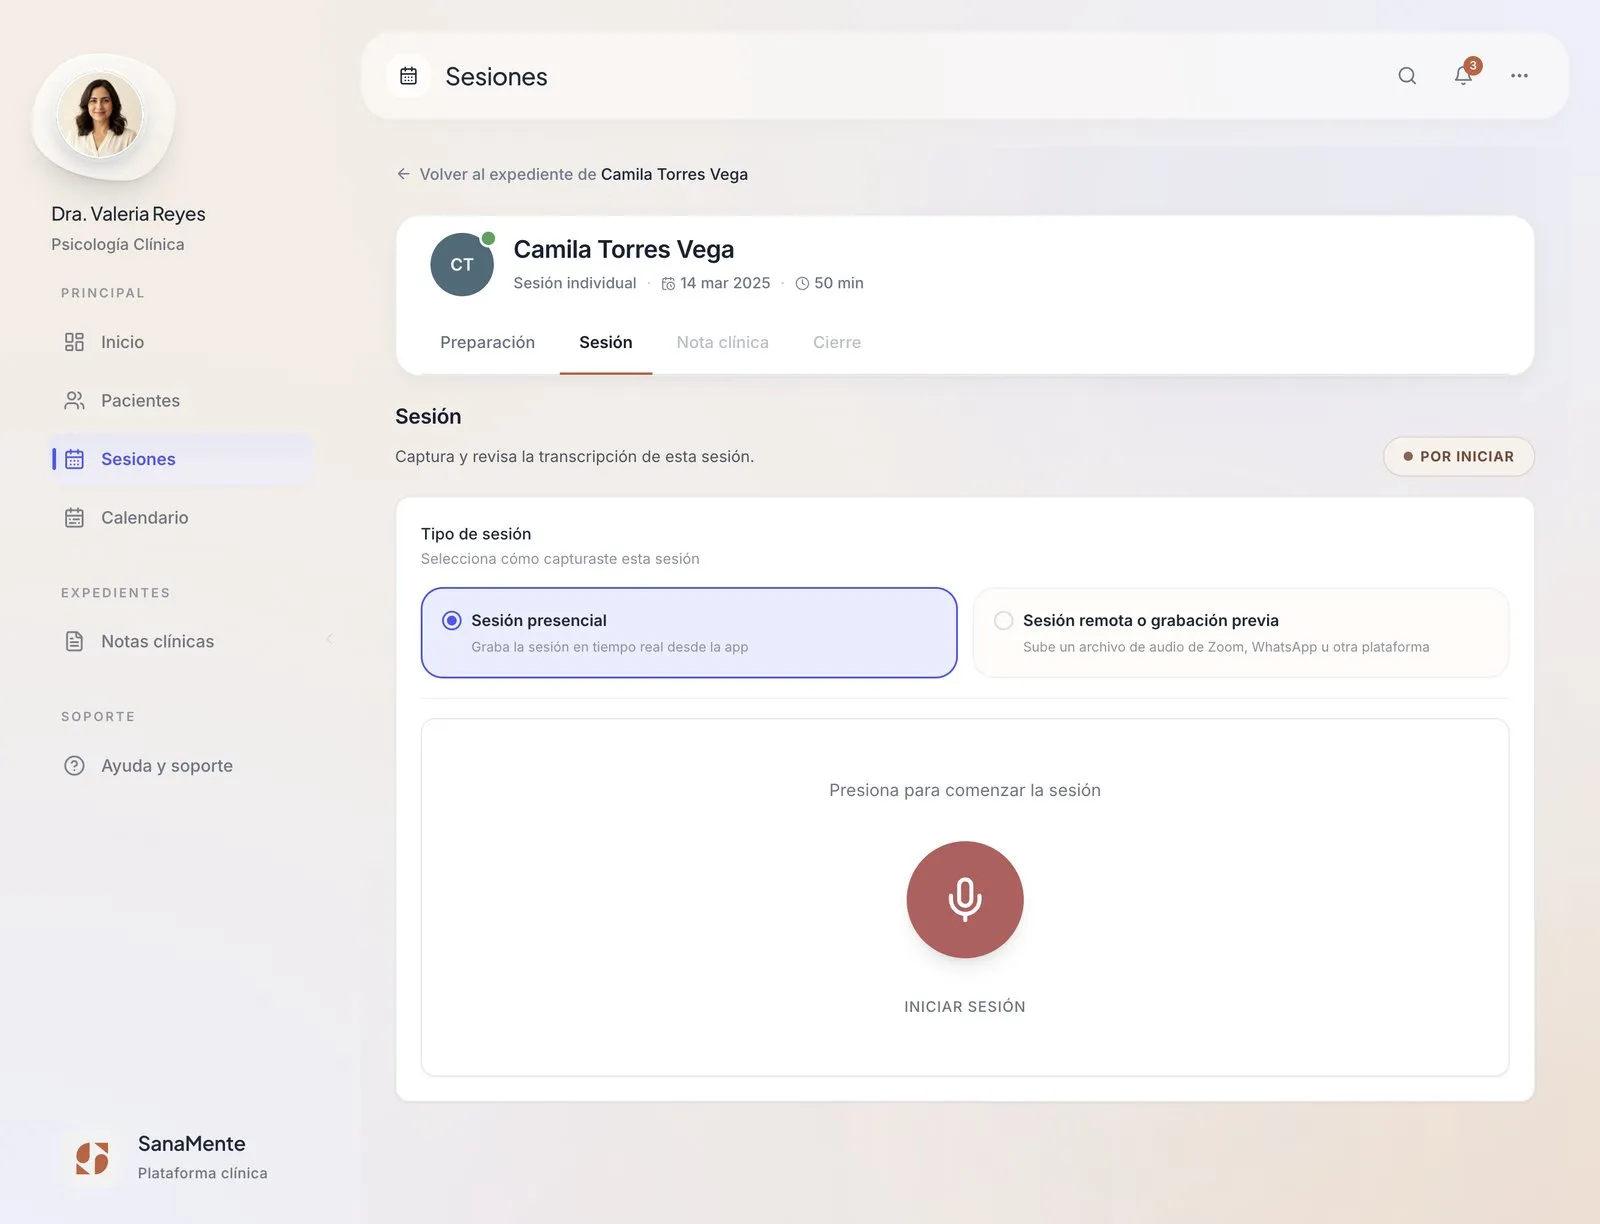
Task: Open Inicio in the sidebar
Action: (x=182, y=342)
